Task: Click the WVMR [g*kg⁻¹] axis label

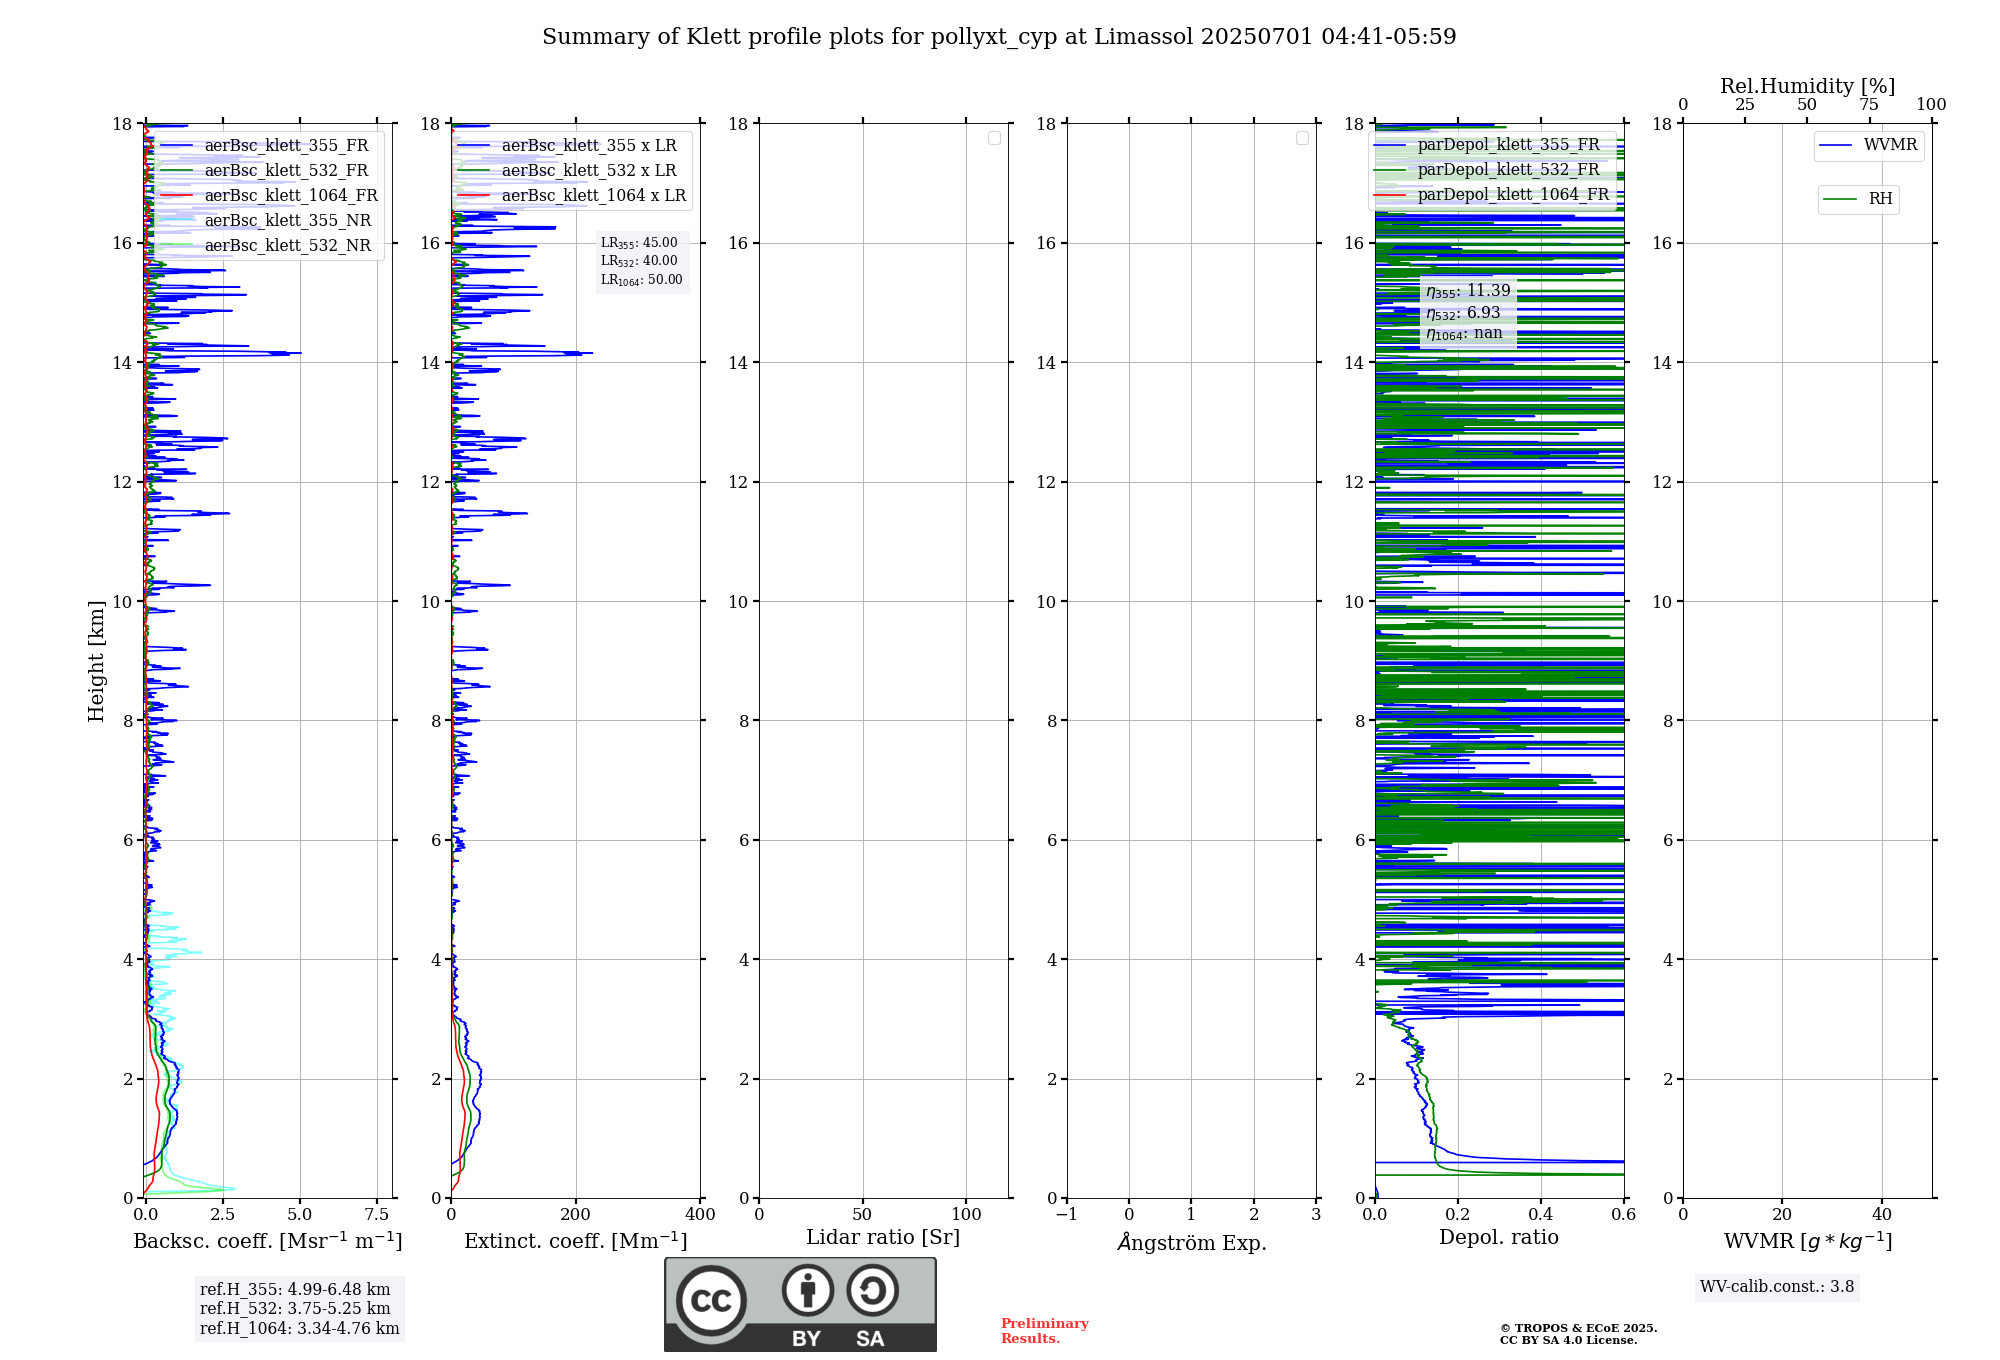Action: click(x=1808, y=1241)
